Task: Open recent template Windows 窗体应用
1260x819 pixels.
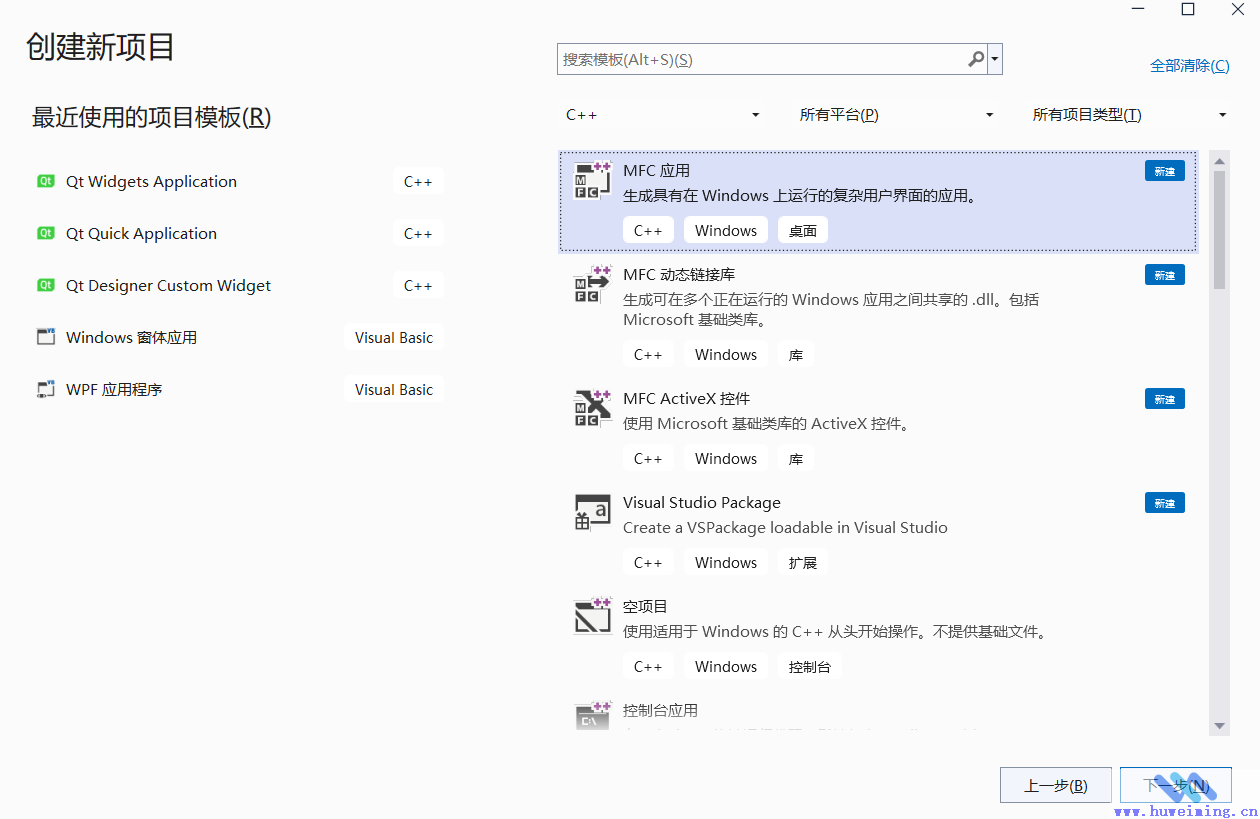Action: (x=238, y=337)
